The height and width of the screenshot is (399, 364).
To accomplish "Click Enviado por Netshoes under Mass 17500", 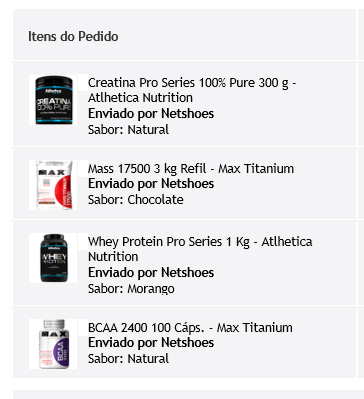I will coord(151,184).
